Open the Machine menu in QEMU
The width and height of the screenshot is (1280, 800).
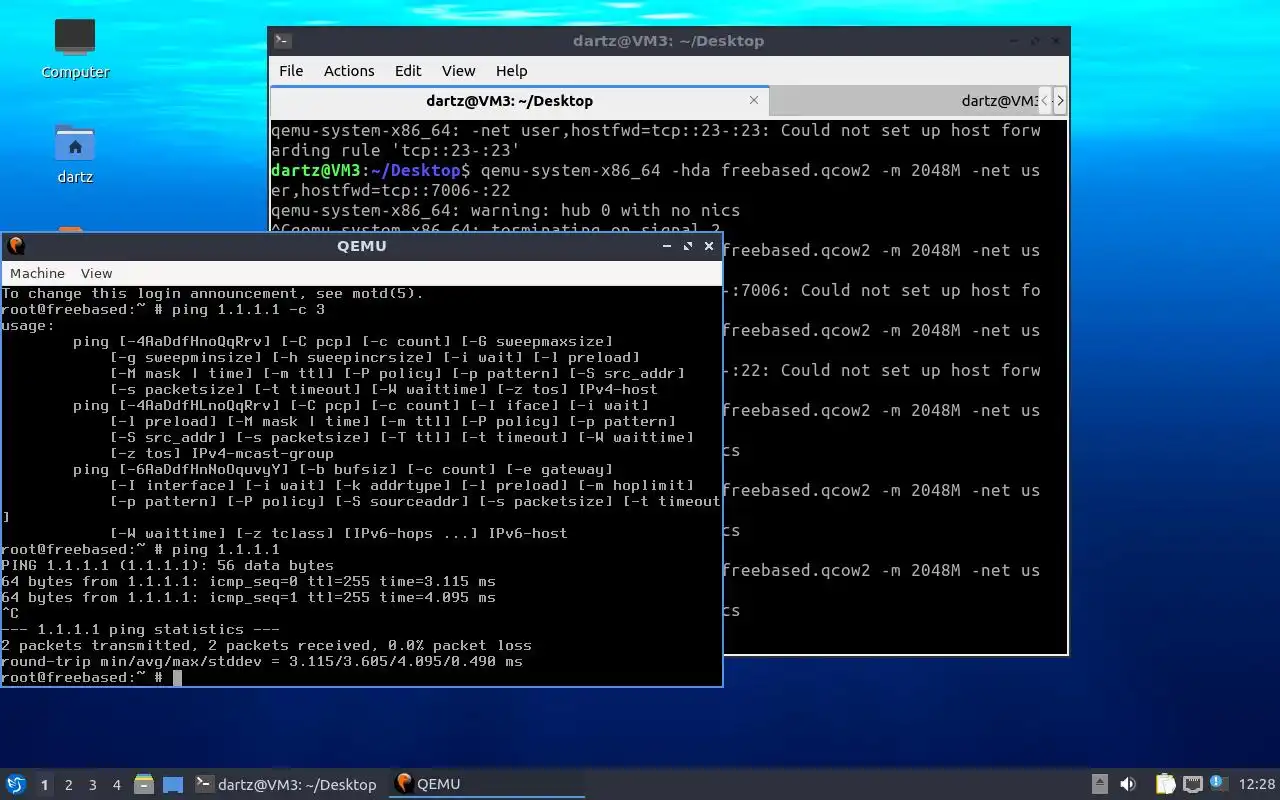click(x=37, y=273)
